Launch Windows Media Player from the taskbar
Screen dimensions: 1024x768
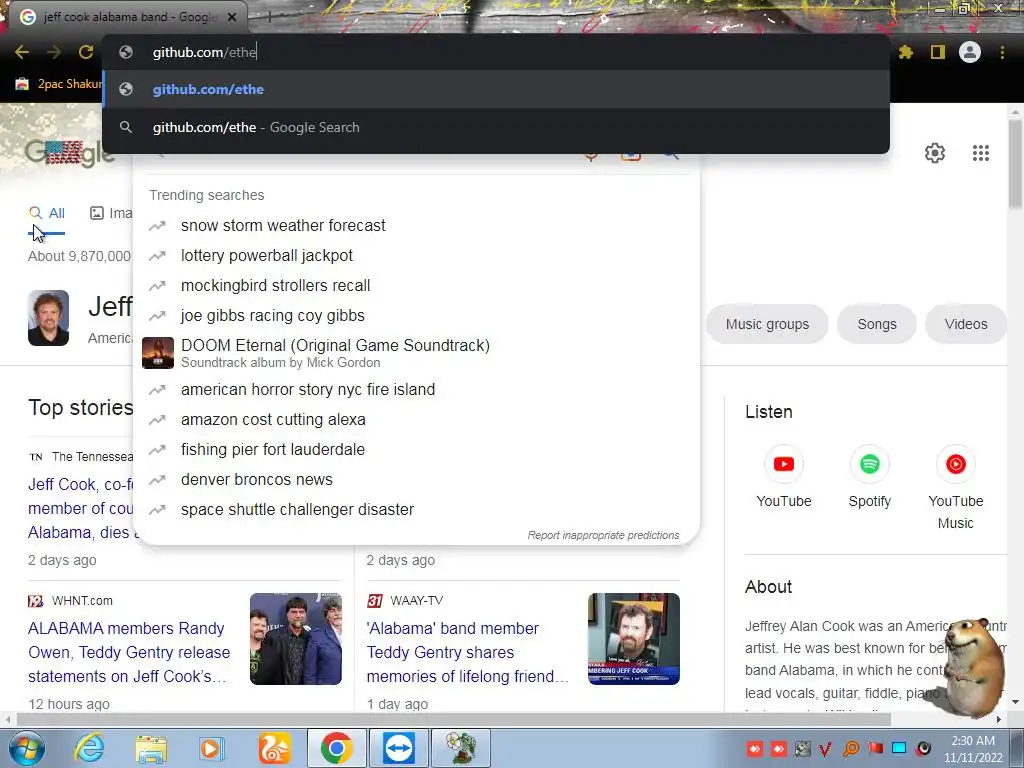(x=211, y=748)
